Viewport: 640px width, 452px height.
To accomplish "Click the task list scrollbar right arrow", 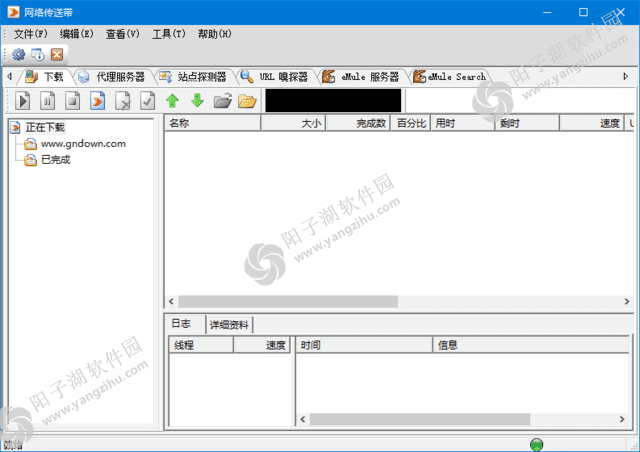I will point(627,302).
